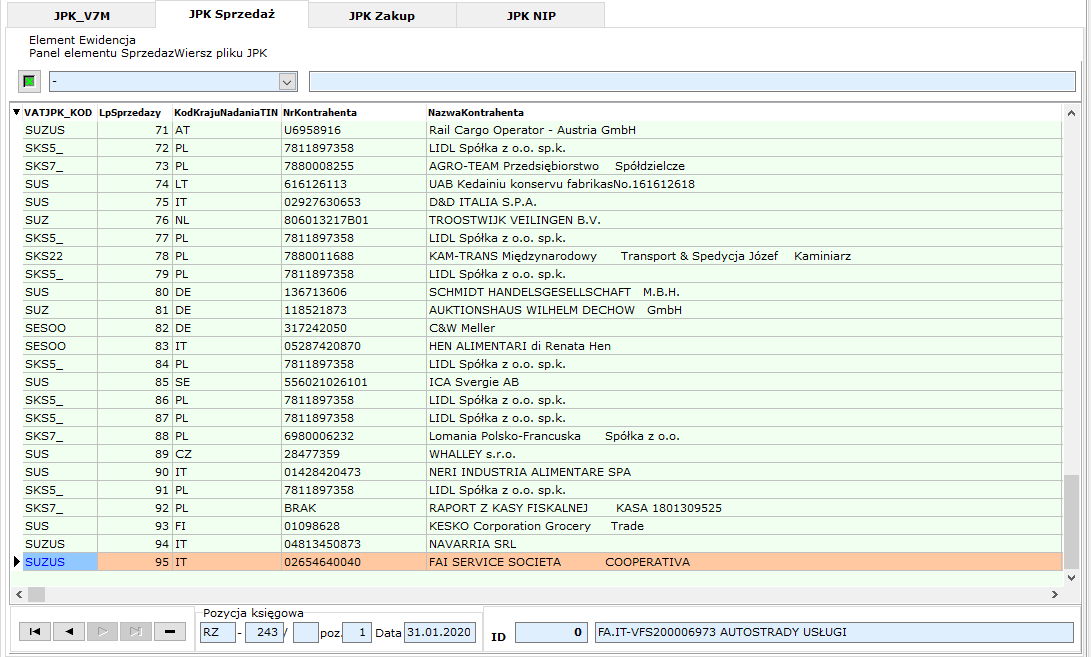Image resolution: width=1091 pixels, height=657 pixels.
Task: Select the WHALLEY s.r.o. row
Action: (543, 454)
